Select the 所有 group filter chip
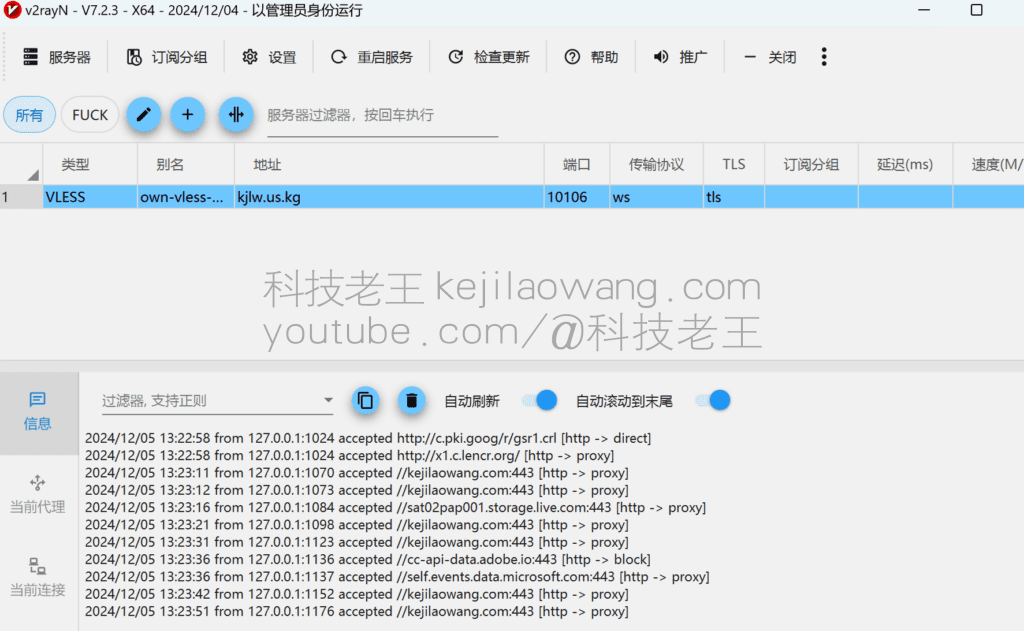Screen dimensions: 1024x631 pos(29,115)
